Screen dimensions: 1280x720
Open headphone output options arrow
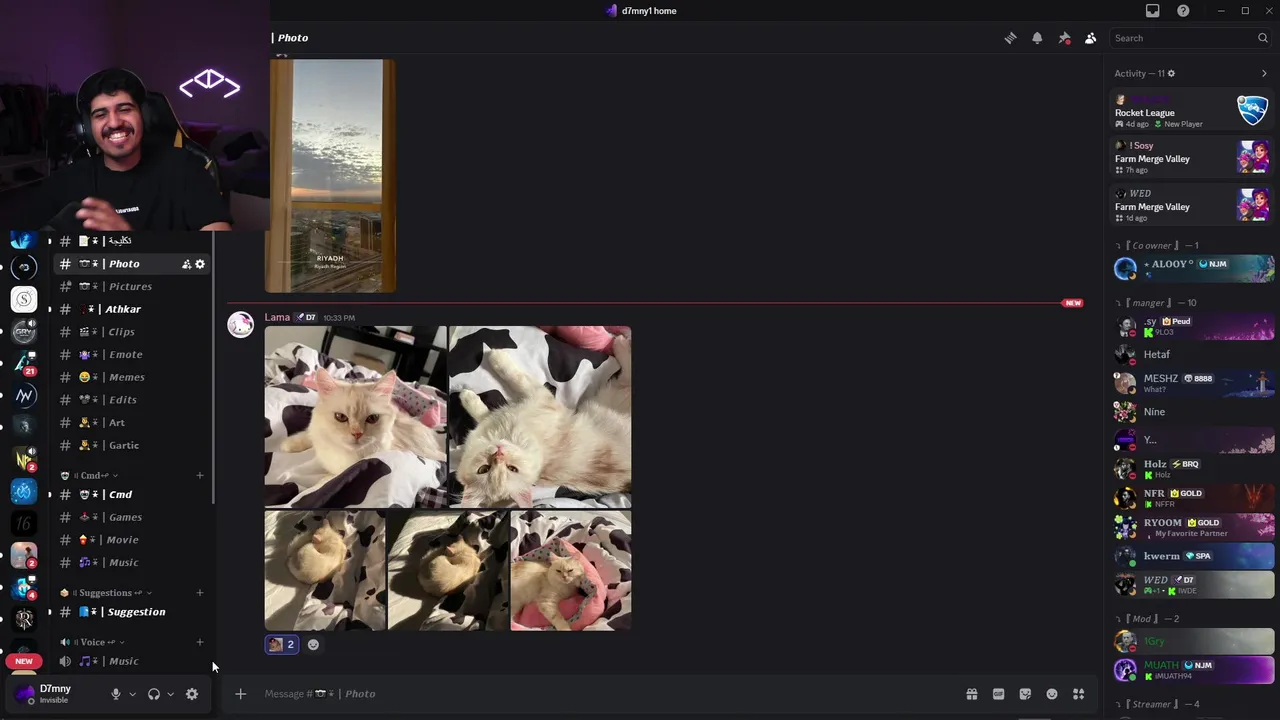(170, 694)
